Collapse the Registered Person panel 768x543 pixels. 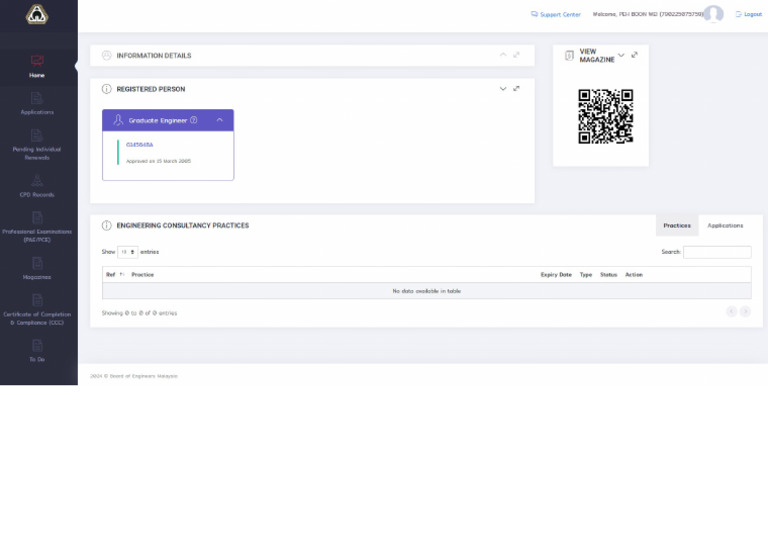pos(503,89)
